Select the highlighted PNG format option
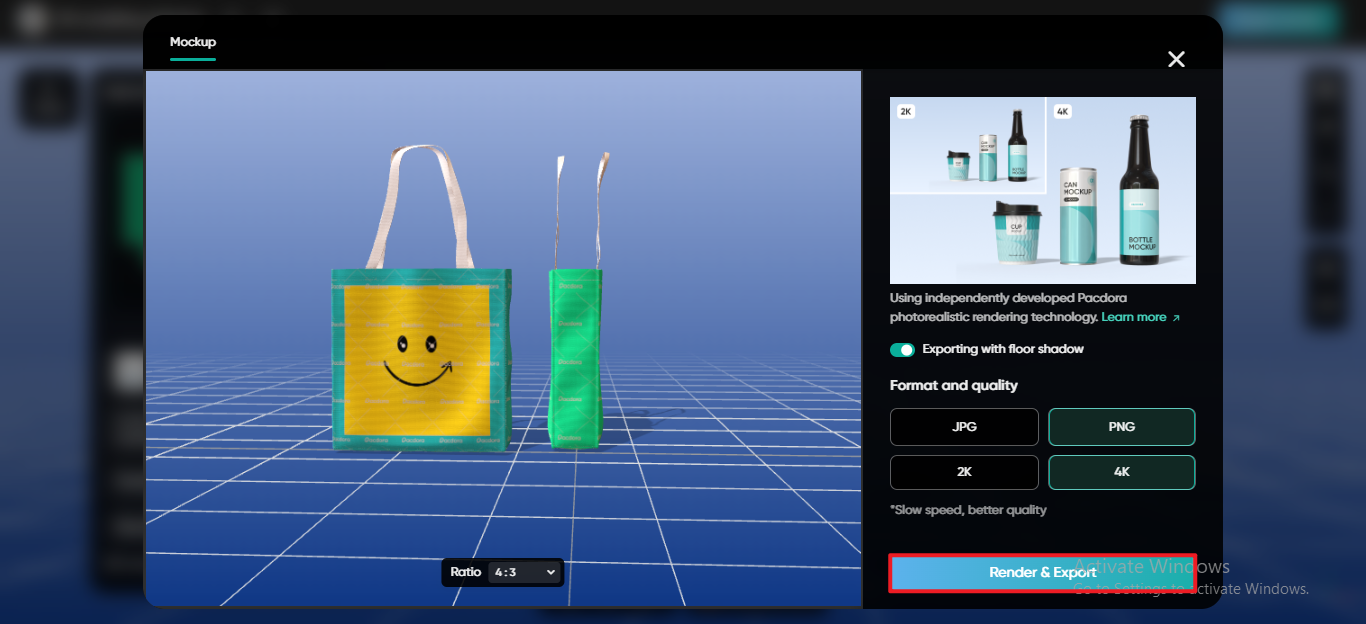 click(1121, 427)
